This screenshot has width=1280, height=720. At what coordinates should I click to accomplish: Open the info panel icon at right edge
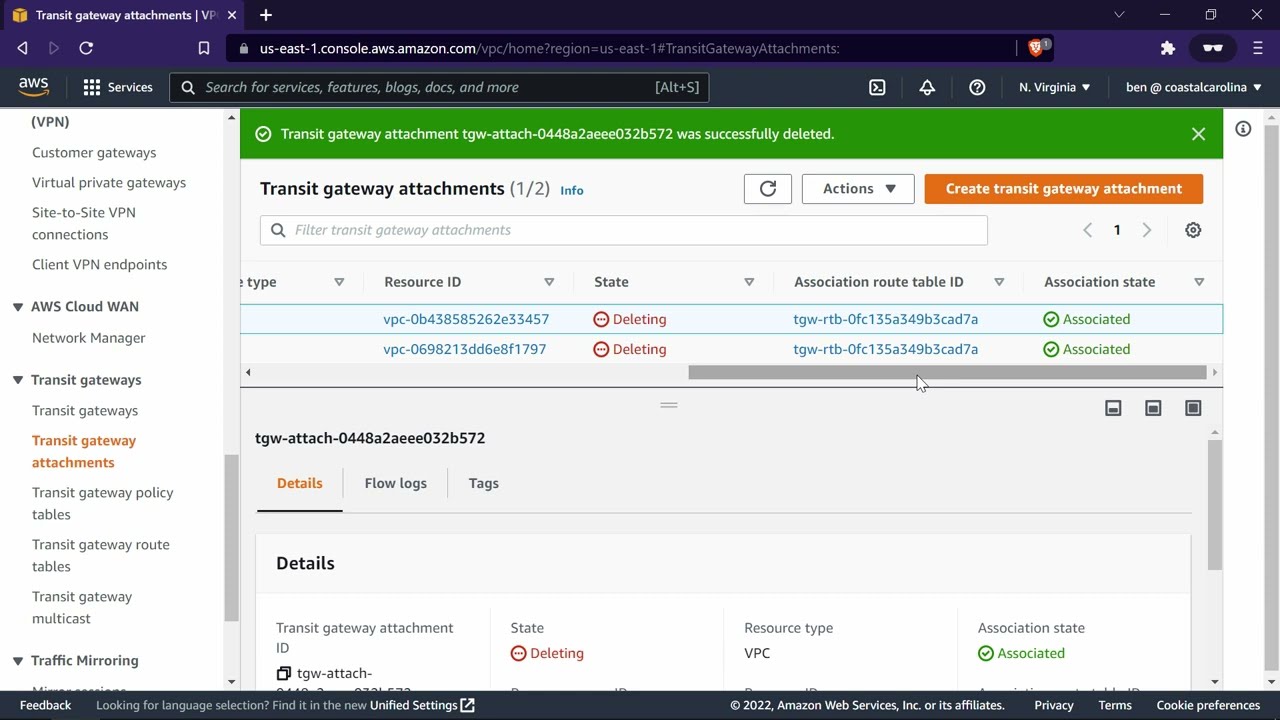pos(1243,129)
